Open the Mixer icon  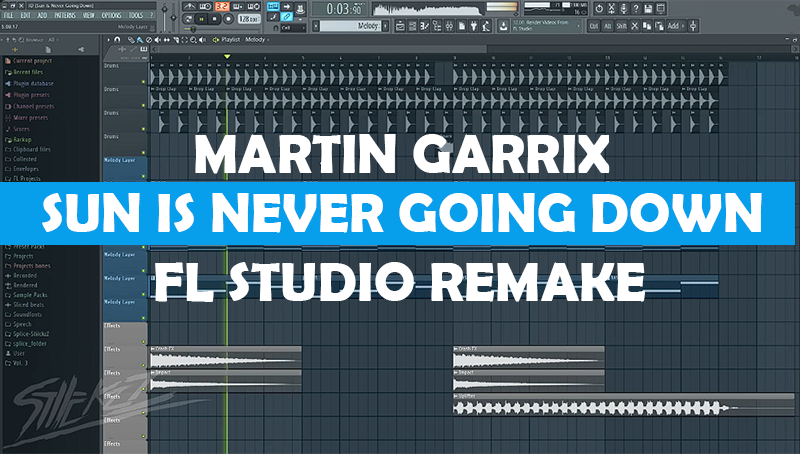[x=449, y=26]
